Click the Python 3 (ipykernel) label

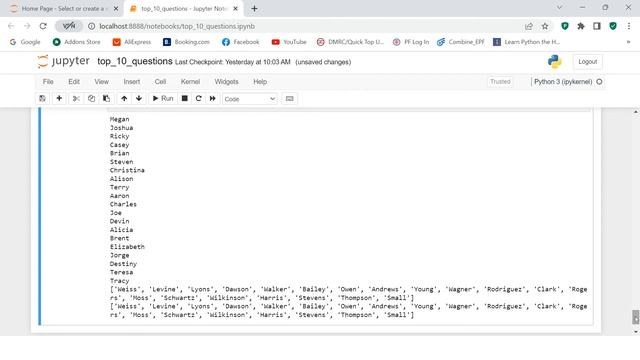[x=563, y=82]
